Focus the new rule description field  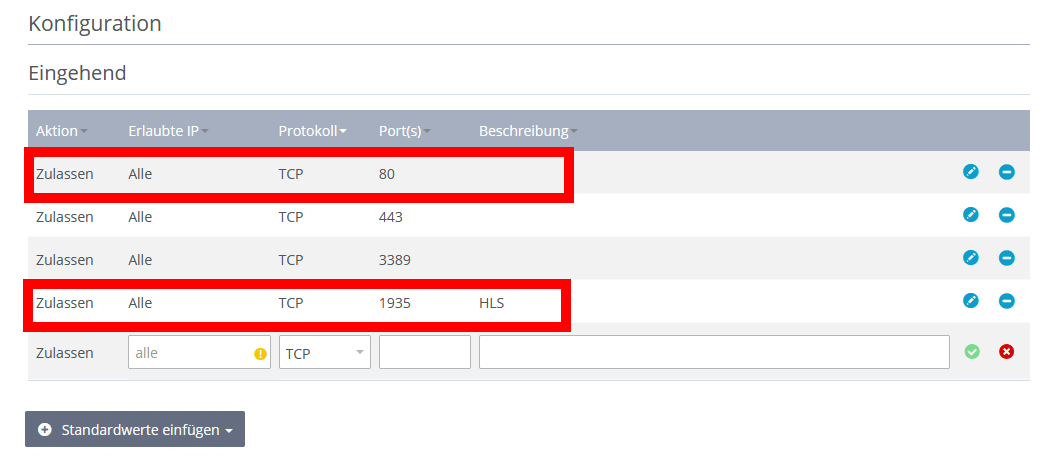point(714,352)
